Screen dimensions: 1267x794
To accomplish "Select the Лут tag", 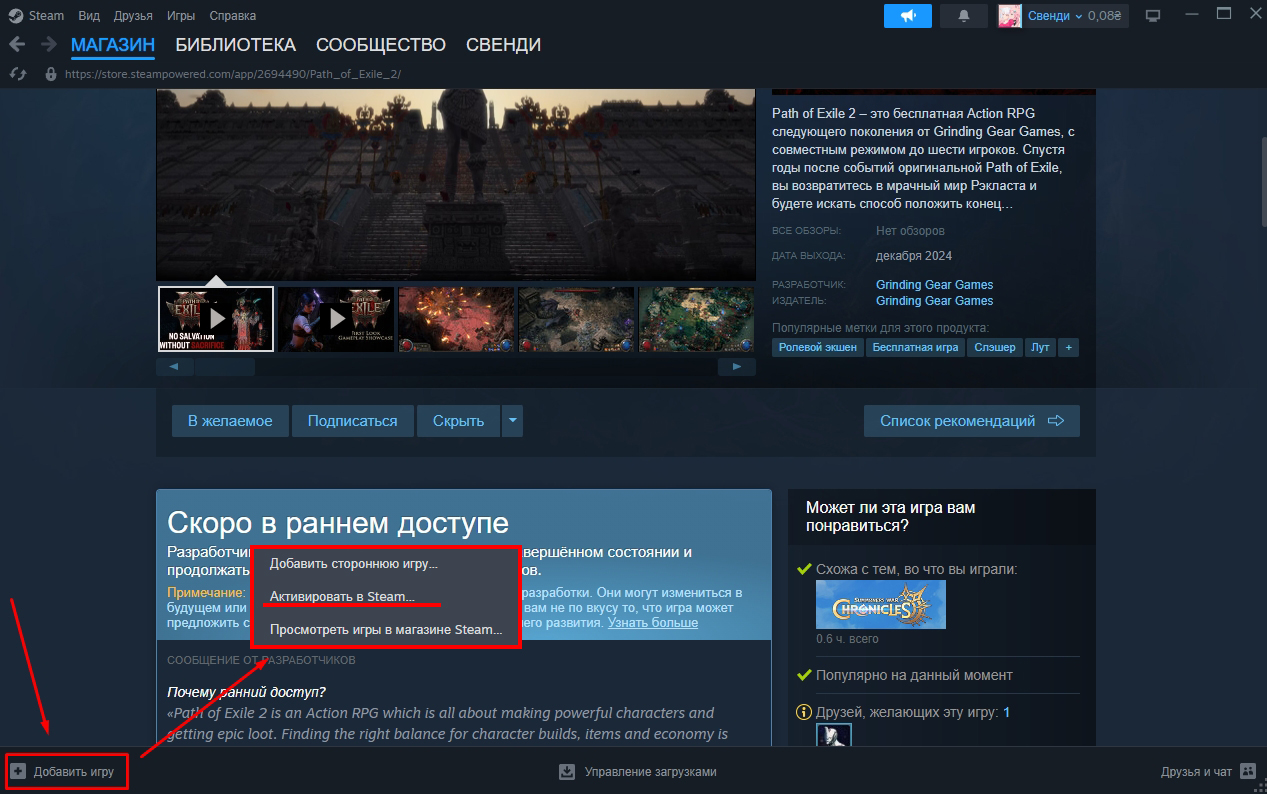I will (x=1041, y=347).
